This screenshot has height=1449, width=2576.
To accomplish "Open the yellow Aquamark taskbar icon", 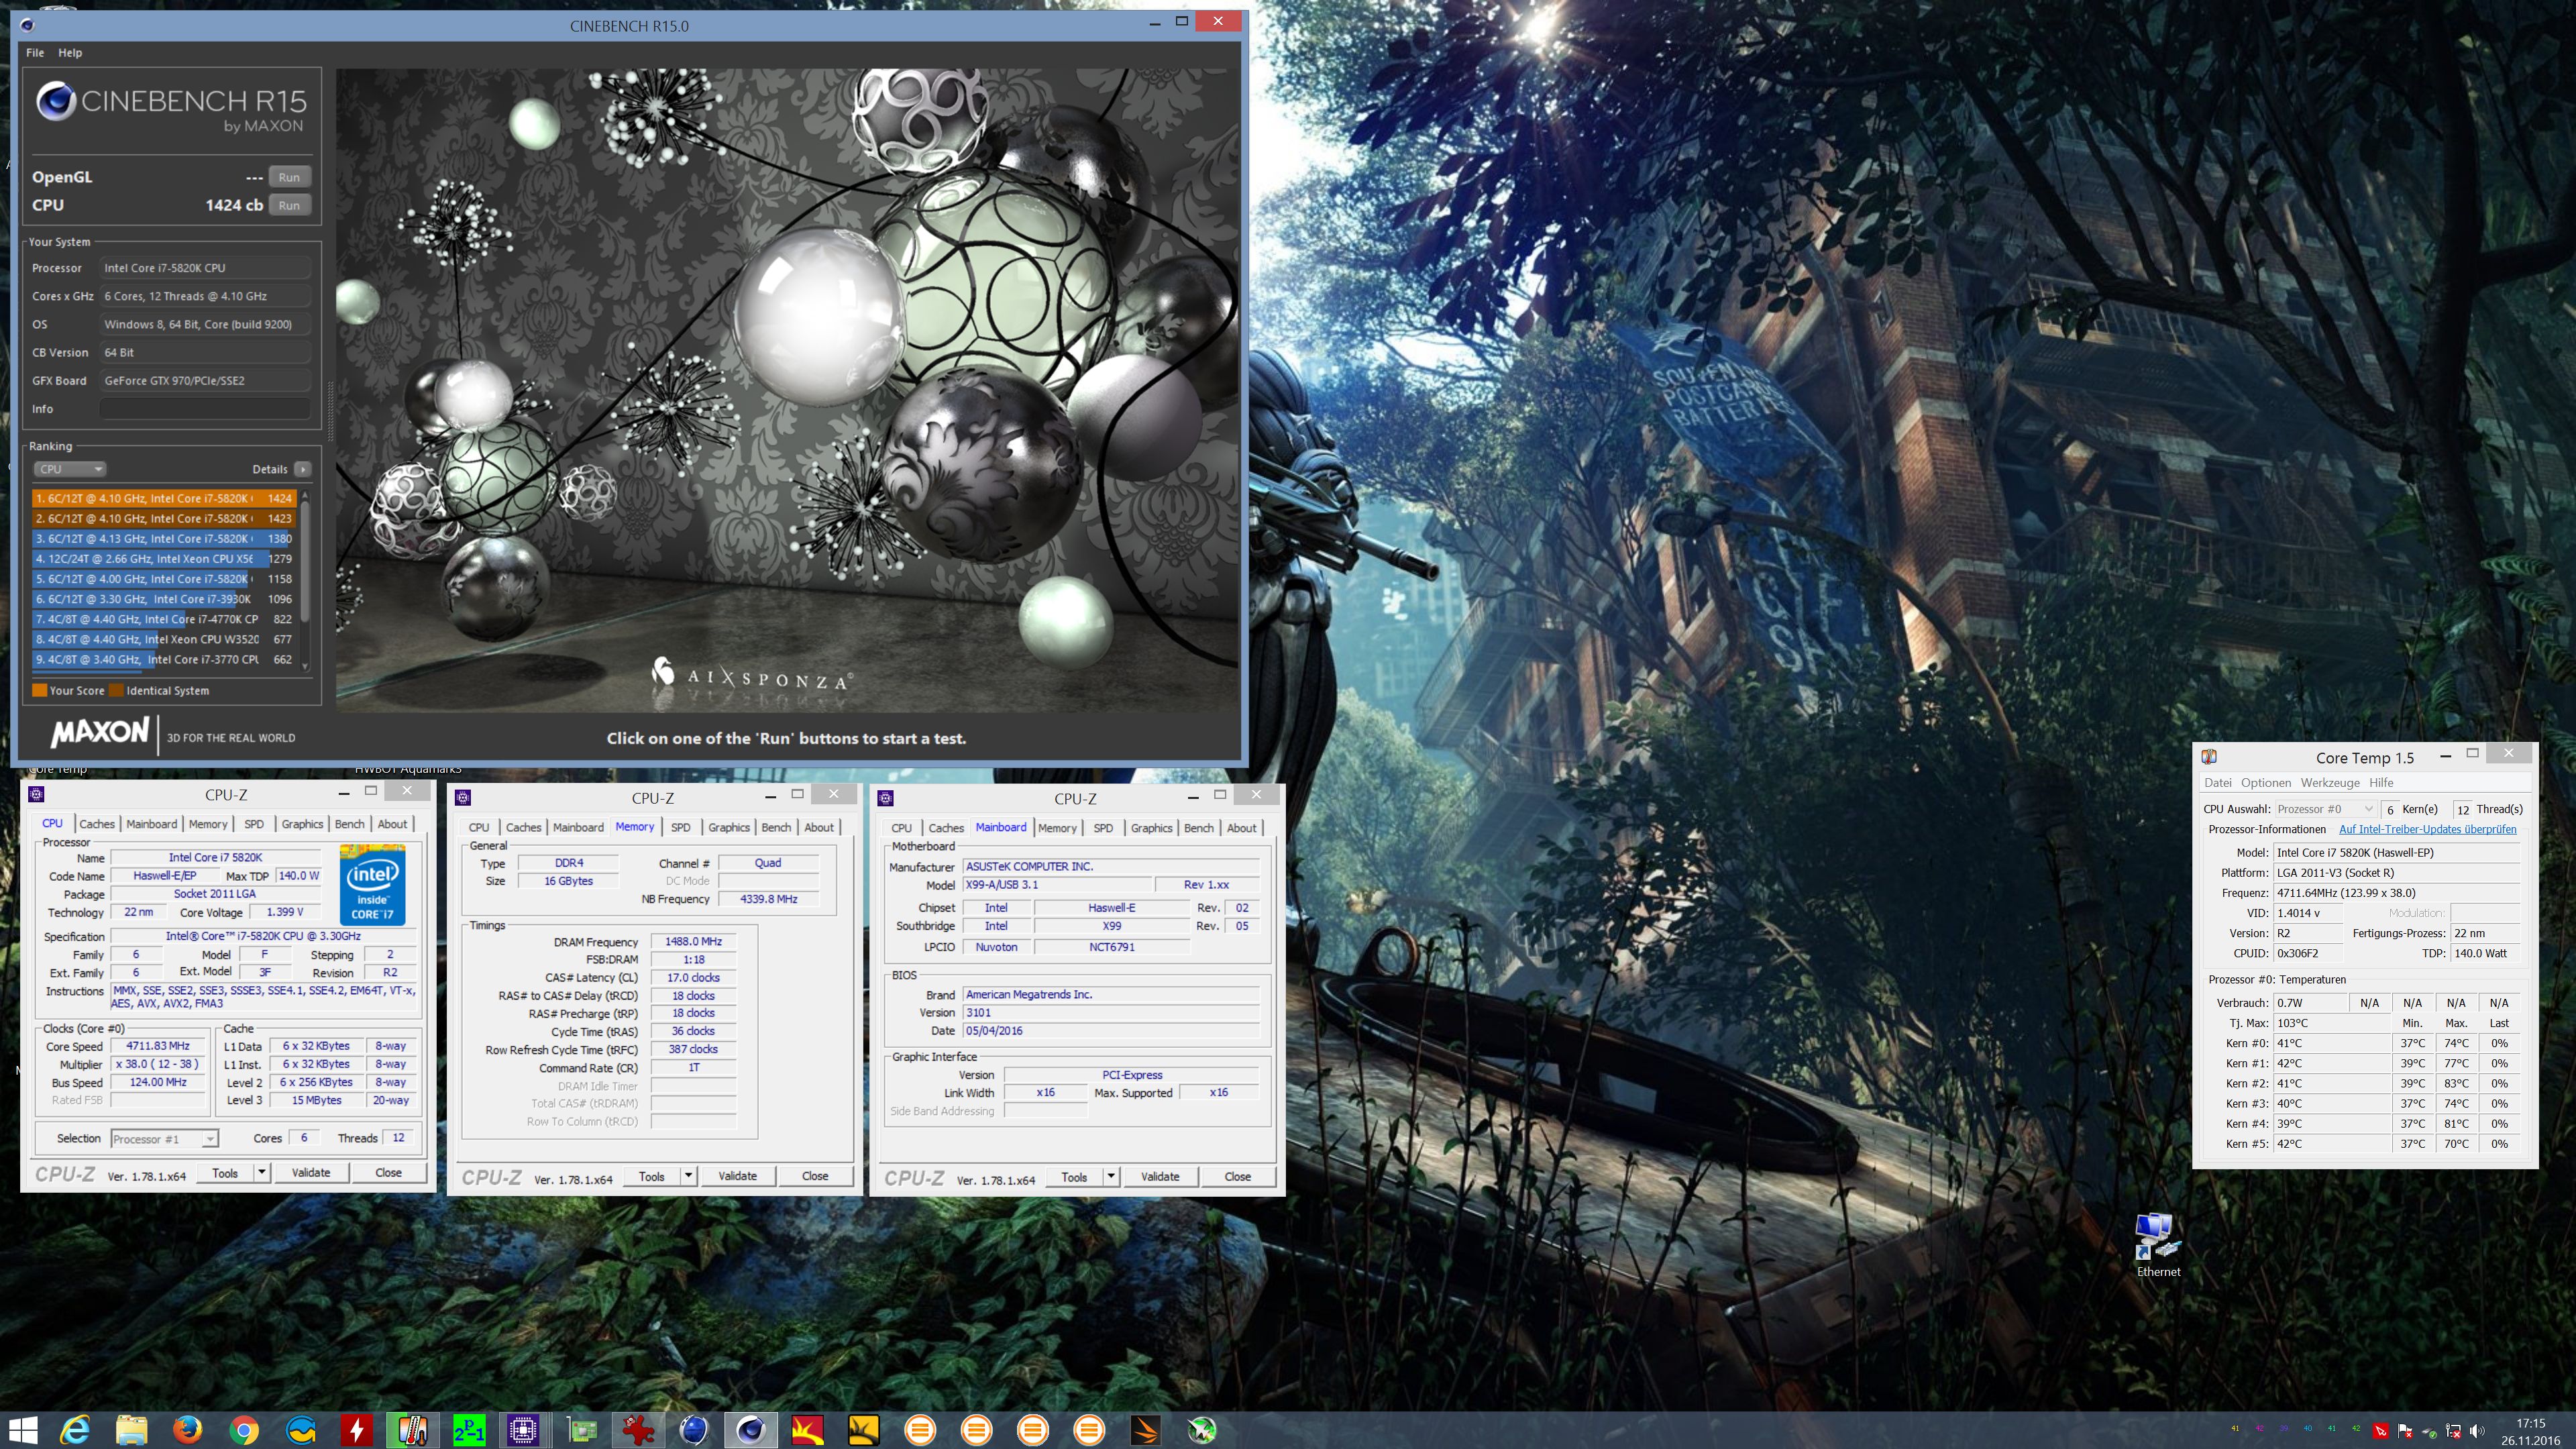I will point(863,1430).
